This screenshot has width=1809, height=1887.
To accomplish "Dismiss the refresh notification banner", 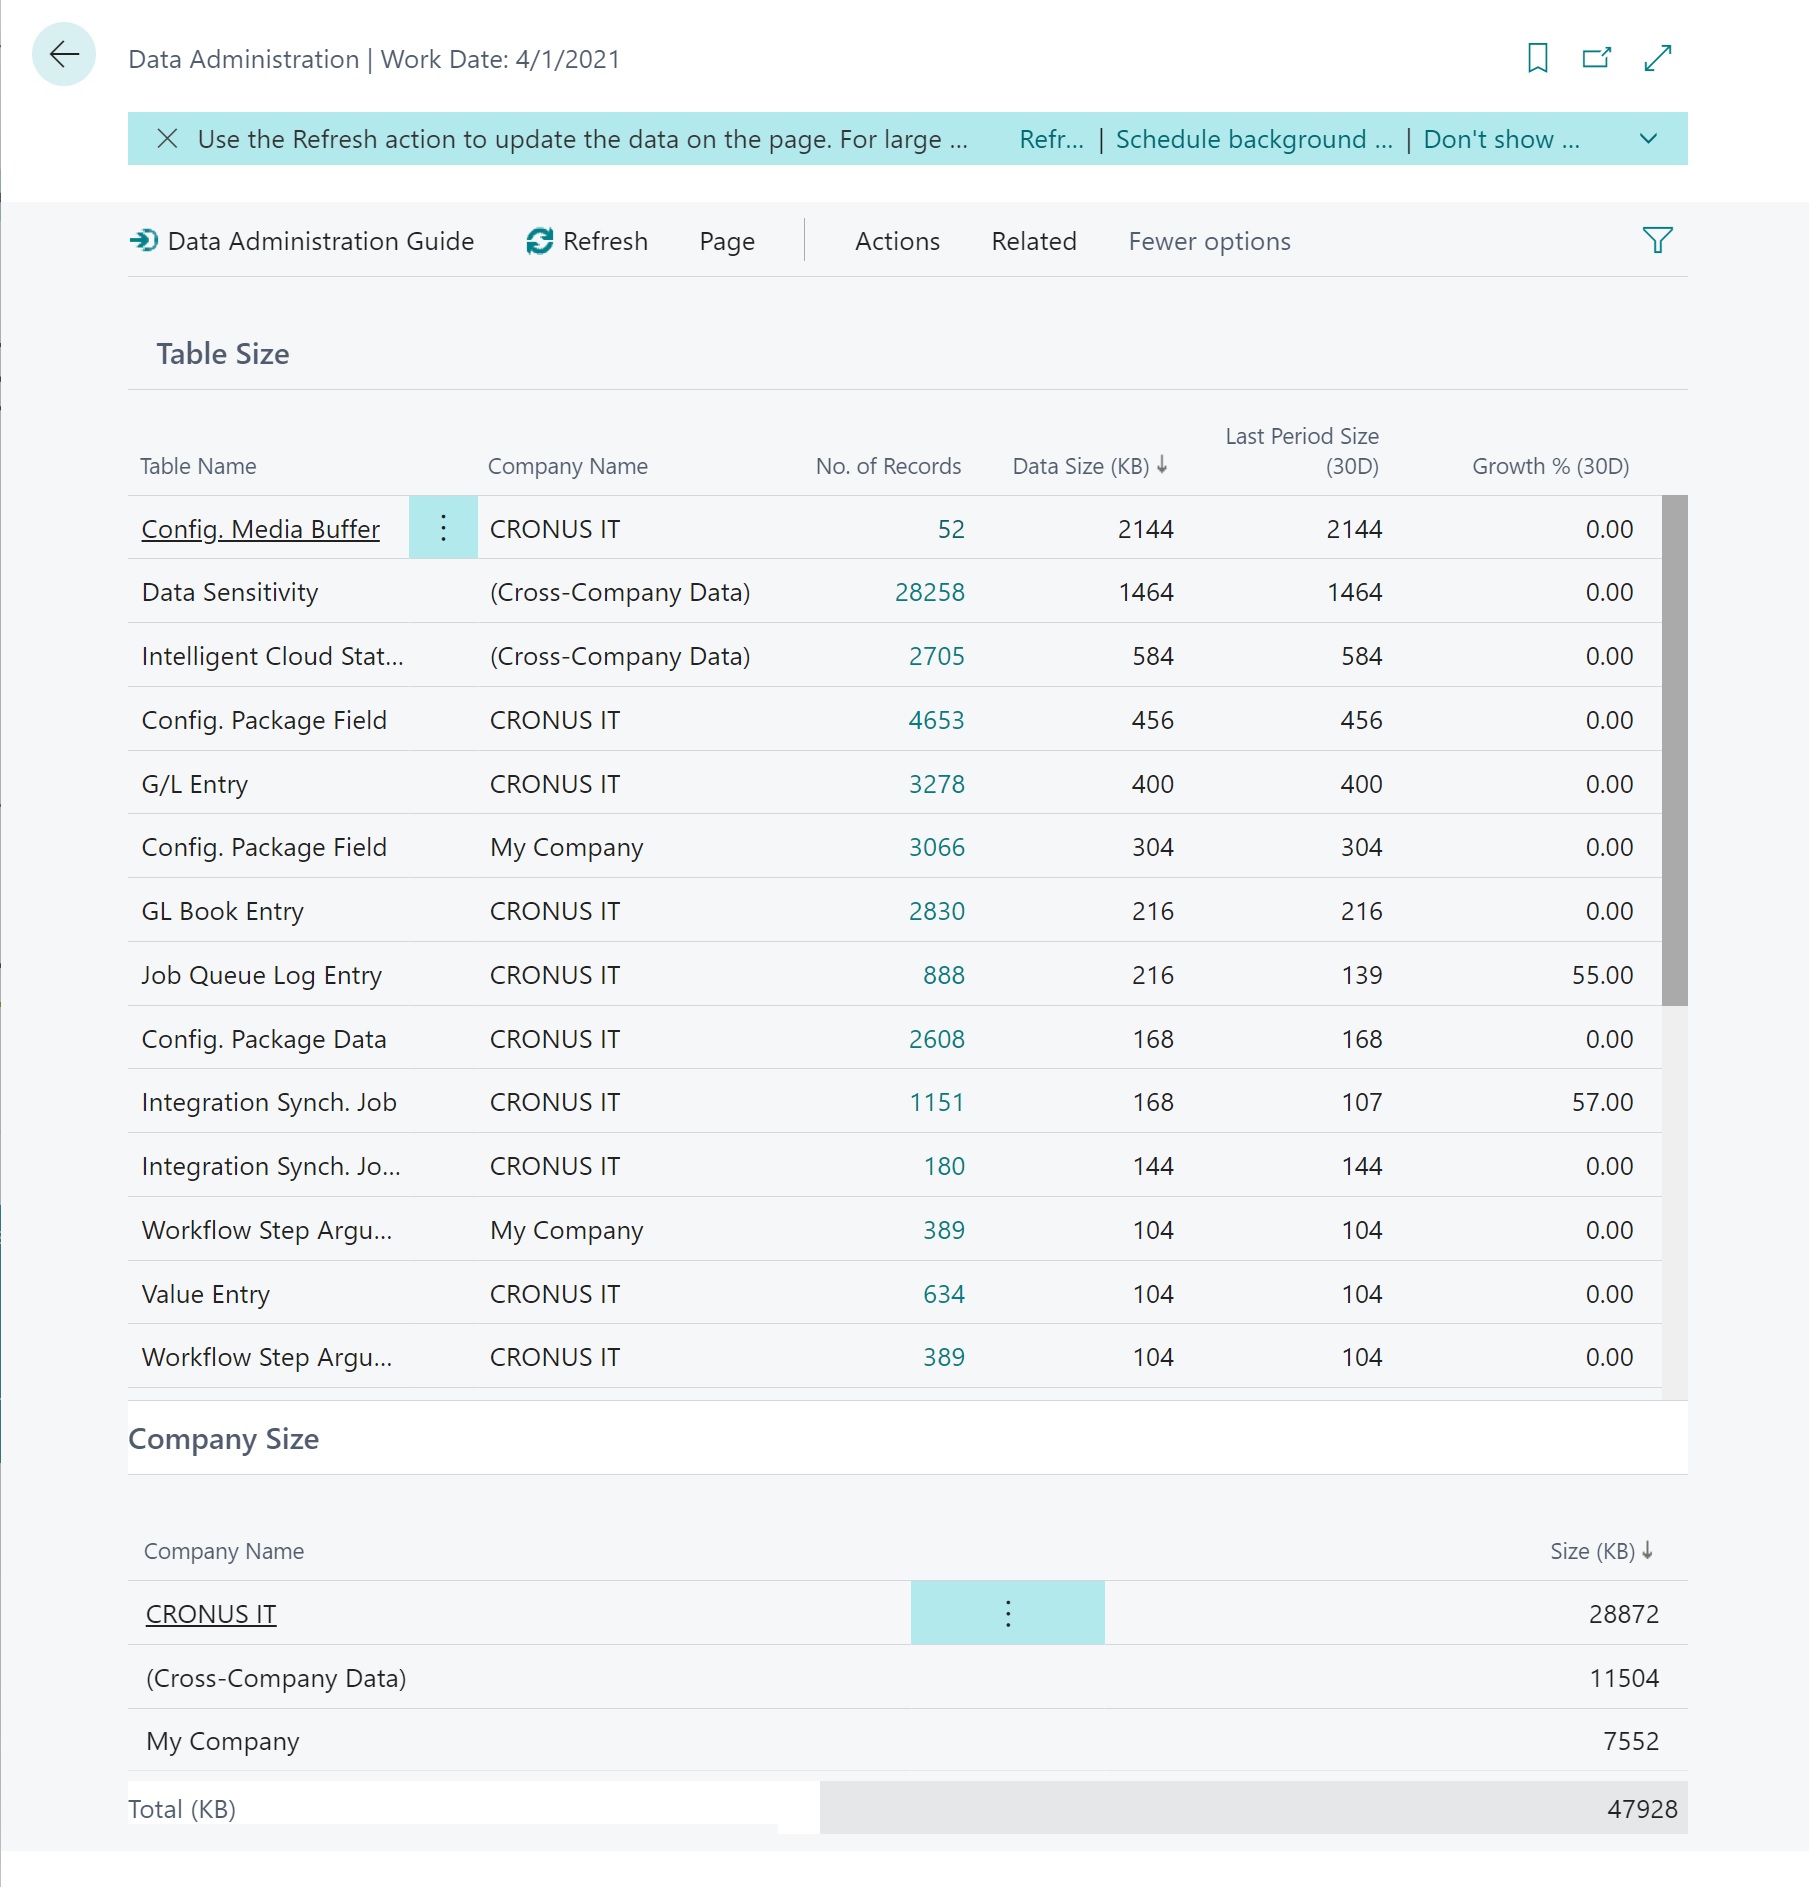I will pos(167,139).
